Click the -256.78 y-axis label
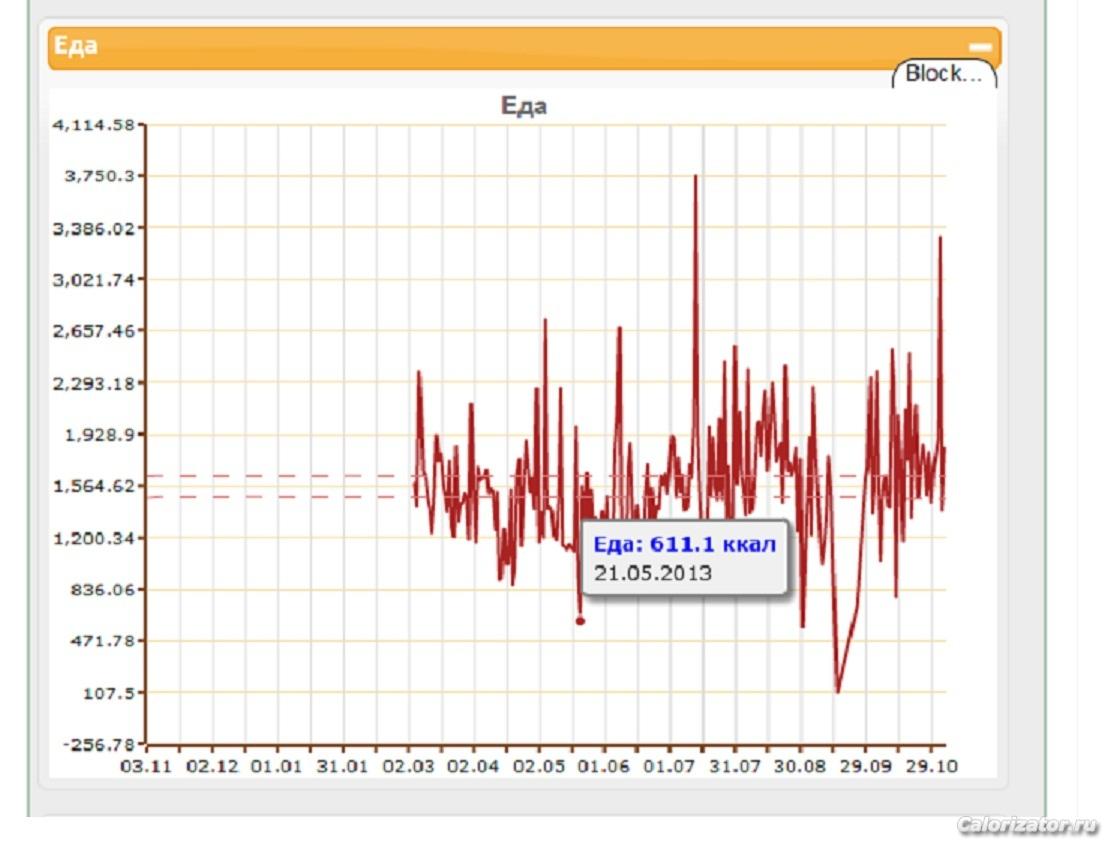1120x846 pixels. [99, 744]
